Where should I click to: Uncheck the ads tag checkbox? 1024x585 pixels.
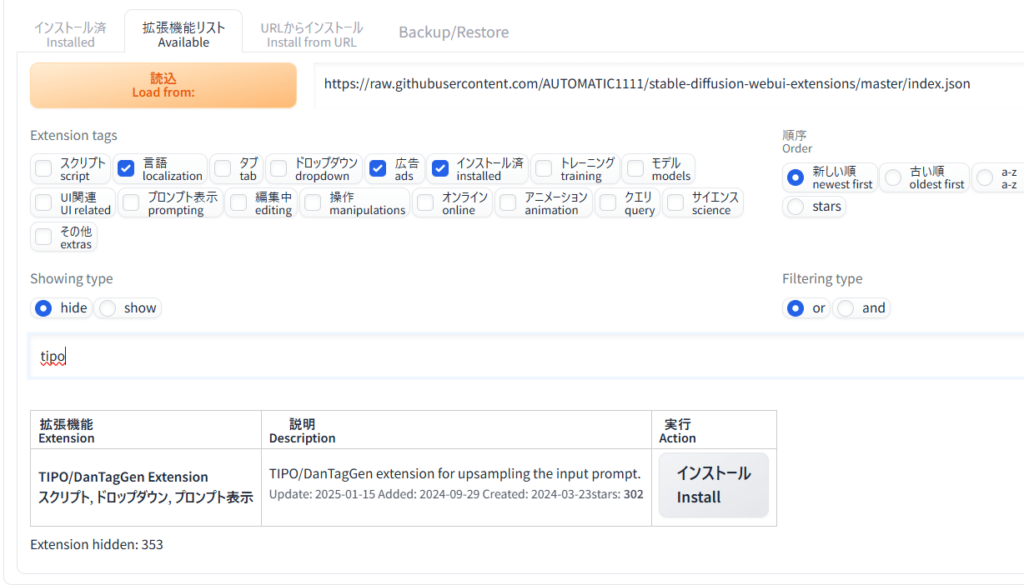click(378, 168)
